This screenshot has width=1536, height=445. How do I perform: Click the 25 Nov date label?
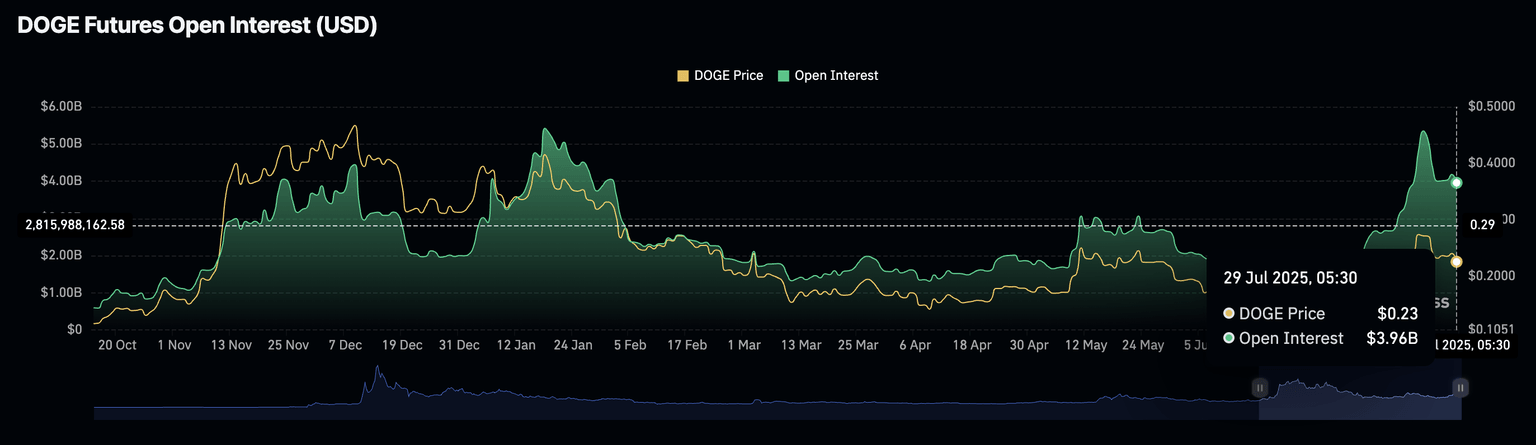288,345
